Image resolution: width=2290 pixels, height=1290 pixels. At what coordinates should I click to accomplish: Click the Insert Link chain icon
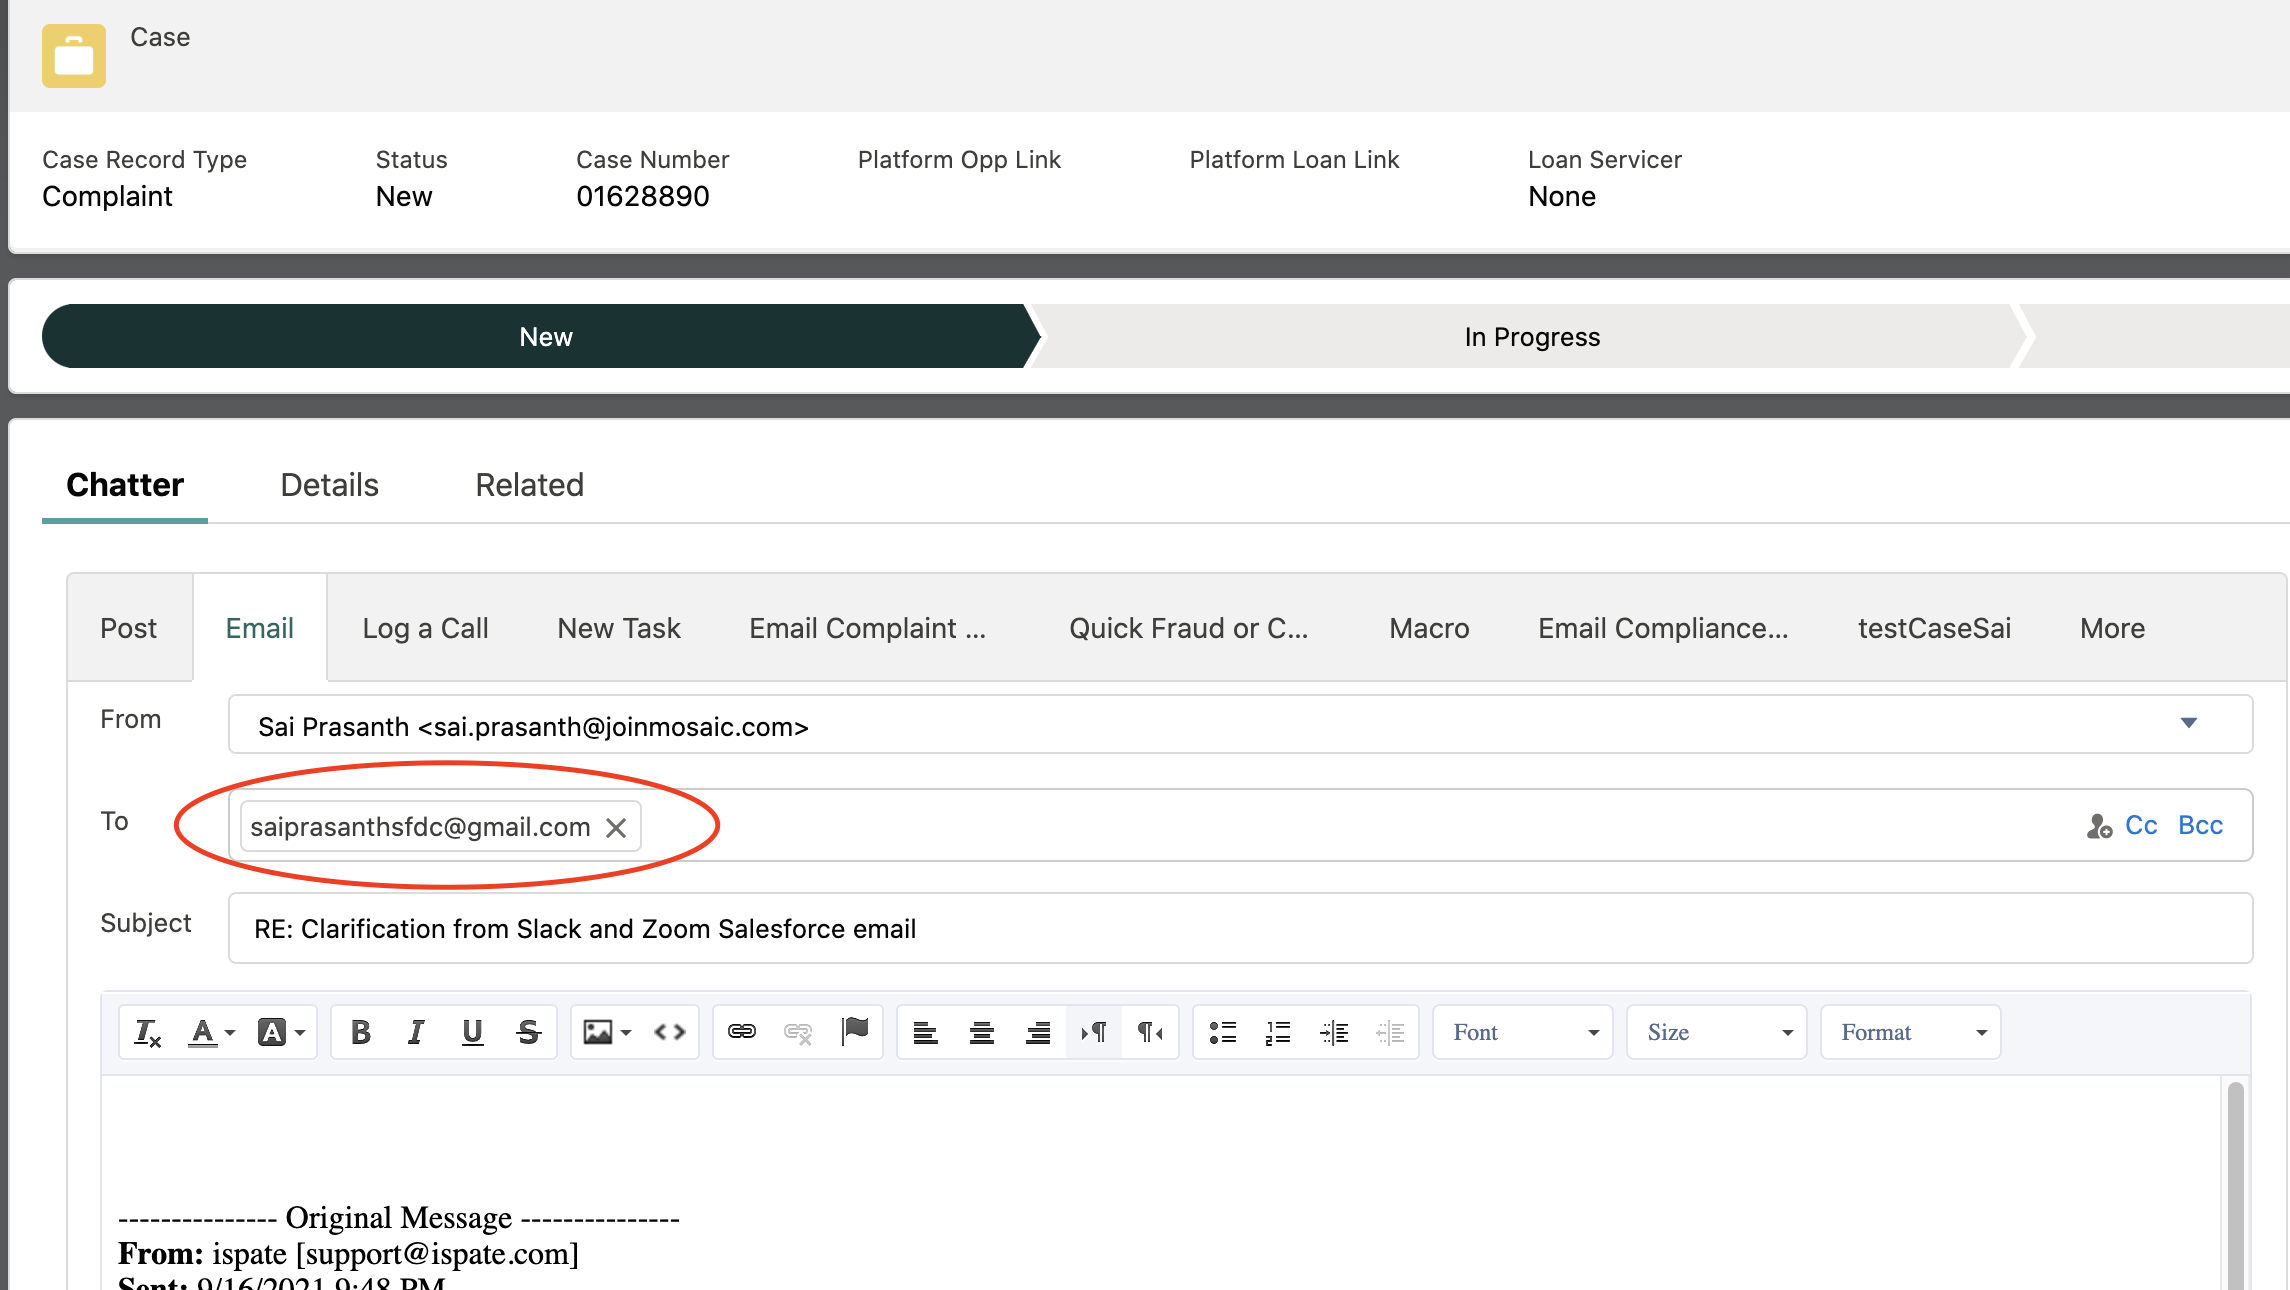pyautogui.click(x=741, y=1031)
